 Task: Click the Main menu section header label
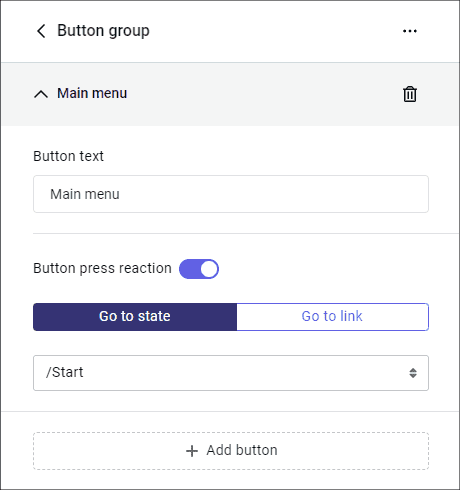(92, 93)
